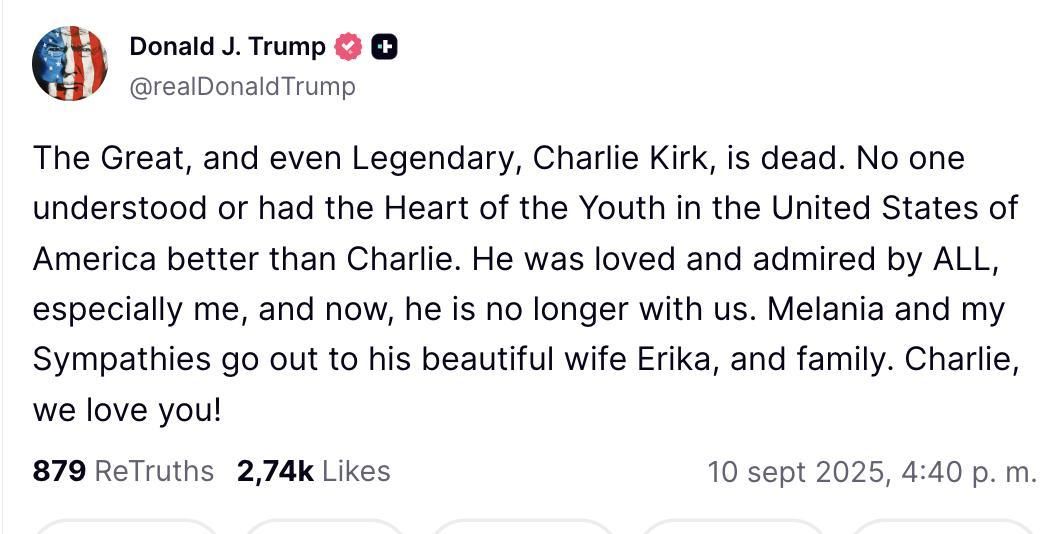
Task: Open the @realDonaldTrump handle link
Action: 242,87
